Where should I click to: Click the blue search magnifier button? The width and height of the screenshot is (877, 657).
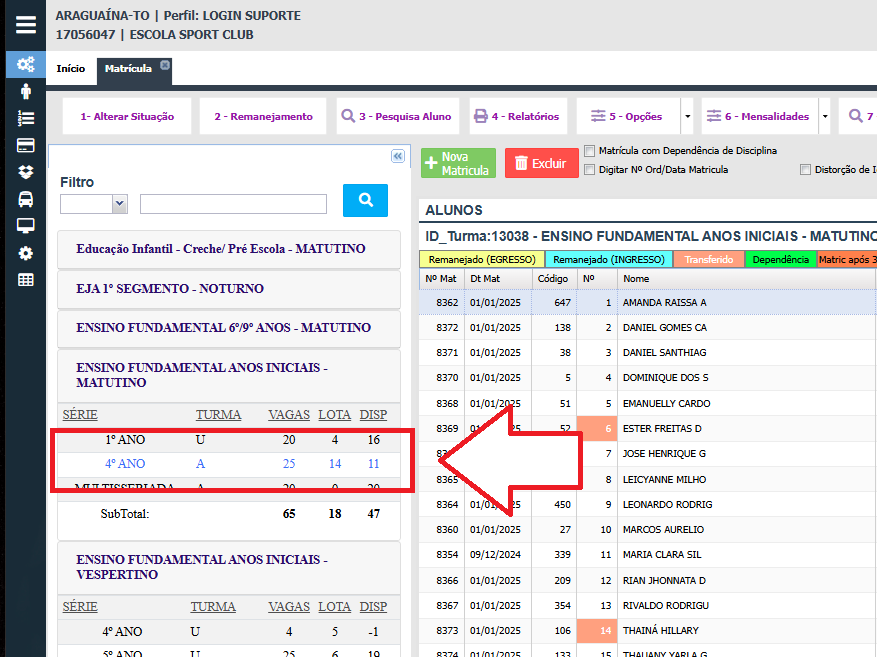click(x=365, y=200)
